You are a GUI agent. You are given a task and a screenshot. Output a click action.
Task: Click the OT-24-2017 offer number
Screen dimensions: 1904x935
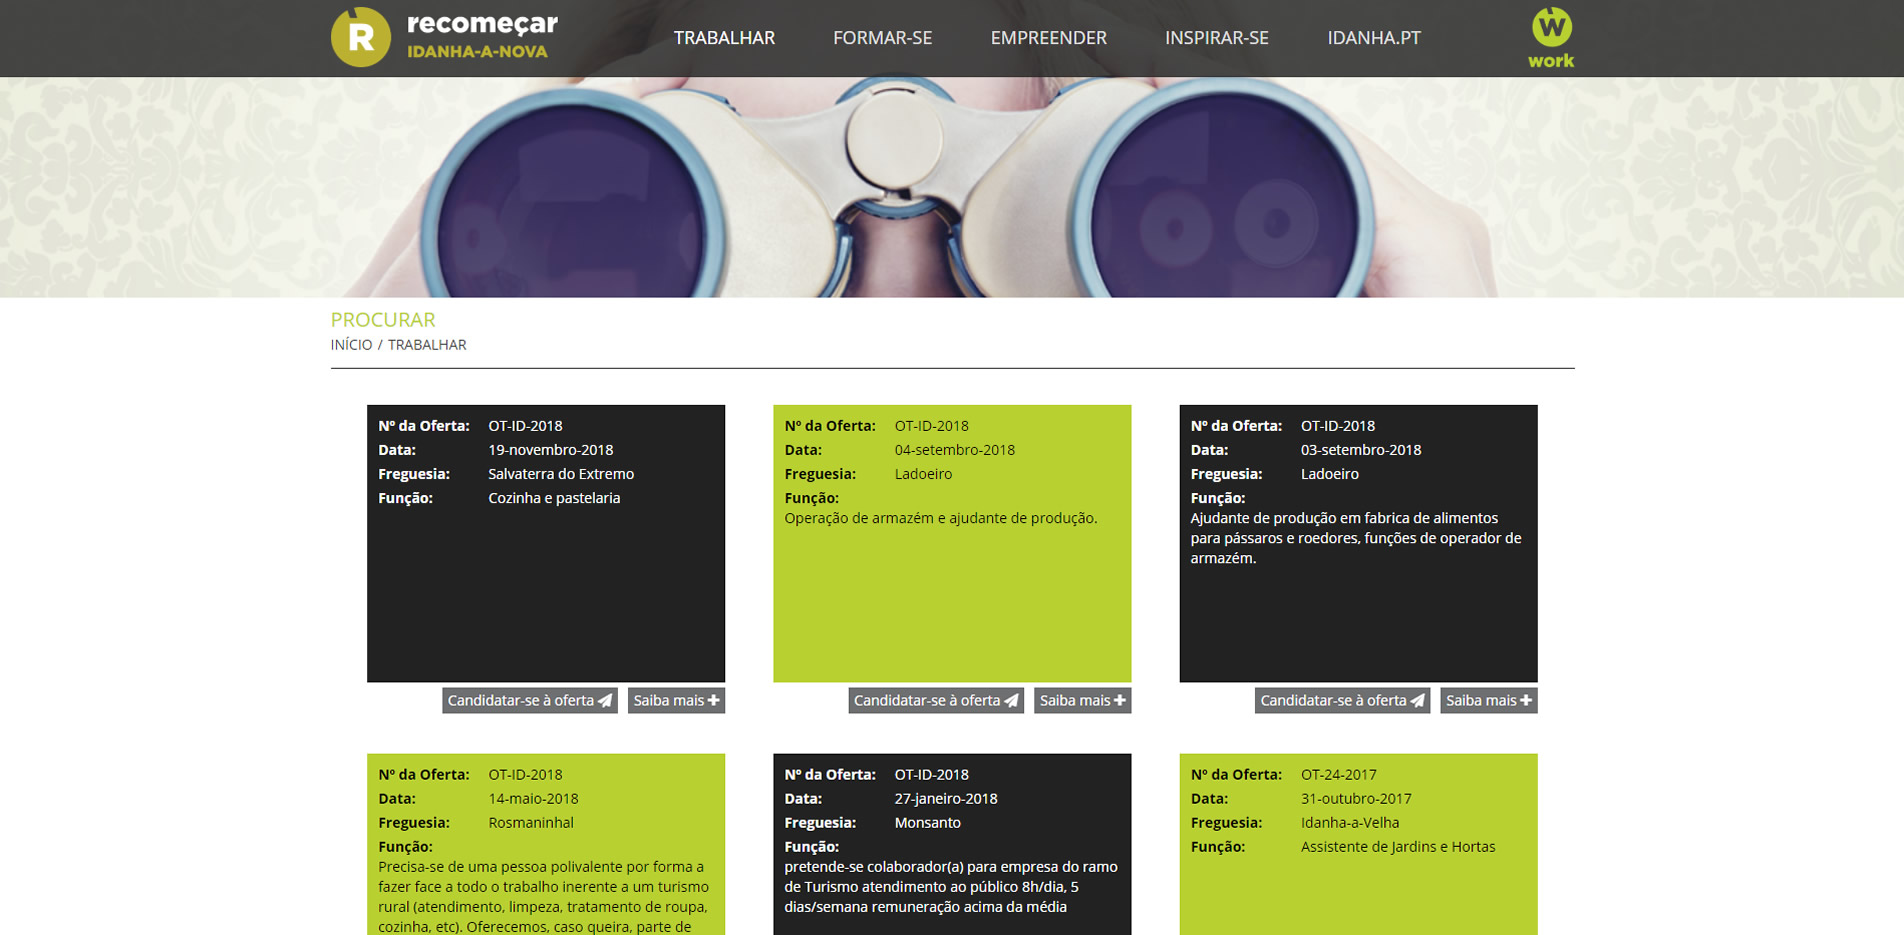1338,775
